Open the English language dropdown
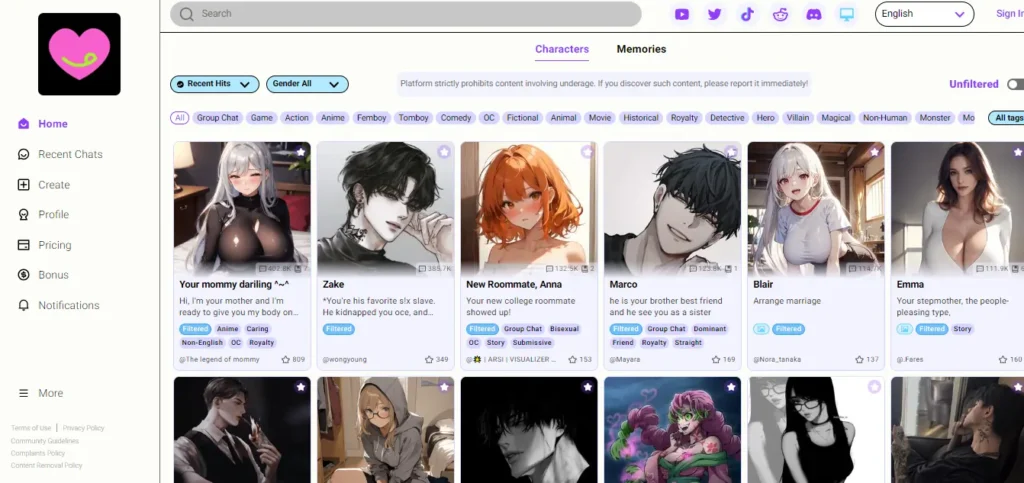This screenshot has width=1024, height=483. [x=924, y=14]
